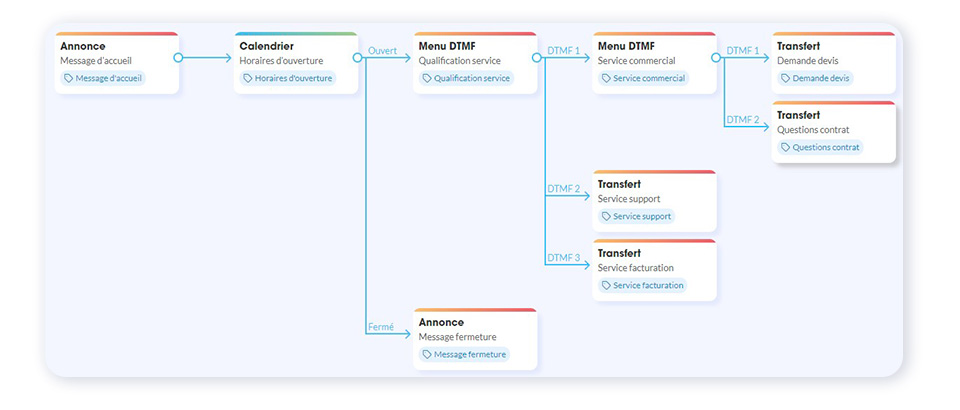The height and width of the screenshot is (410, 960).
Task: Click the tag icon in Service commercial chip
Action: pos(606,78)
